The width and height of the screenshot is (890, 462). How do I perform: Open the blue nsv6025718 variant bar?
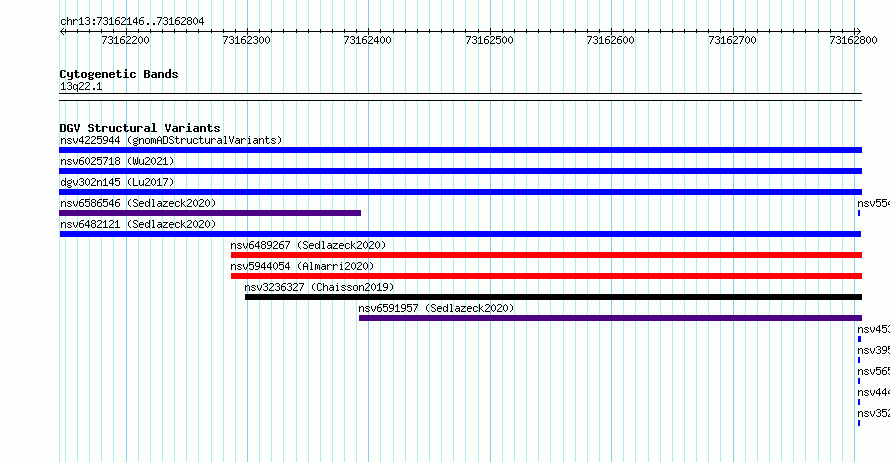point(460,171)
